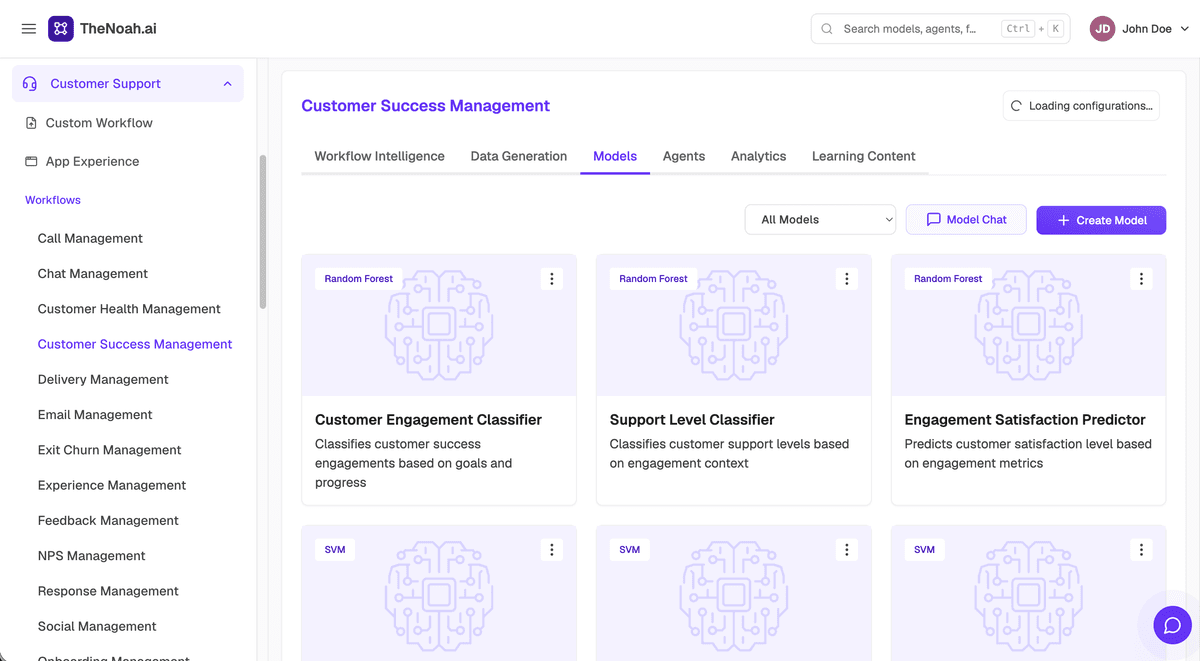Click the Loading configurations button
The width and height of the screenshot is (1200, 661).
coord(1081,106)
